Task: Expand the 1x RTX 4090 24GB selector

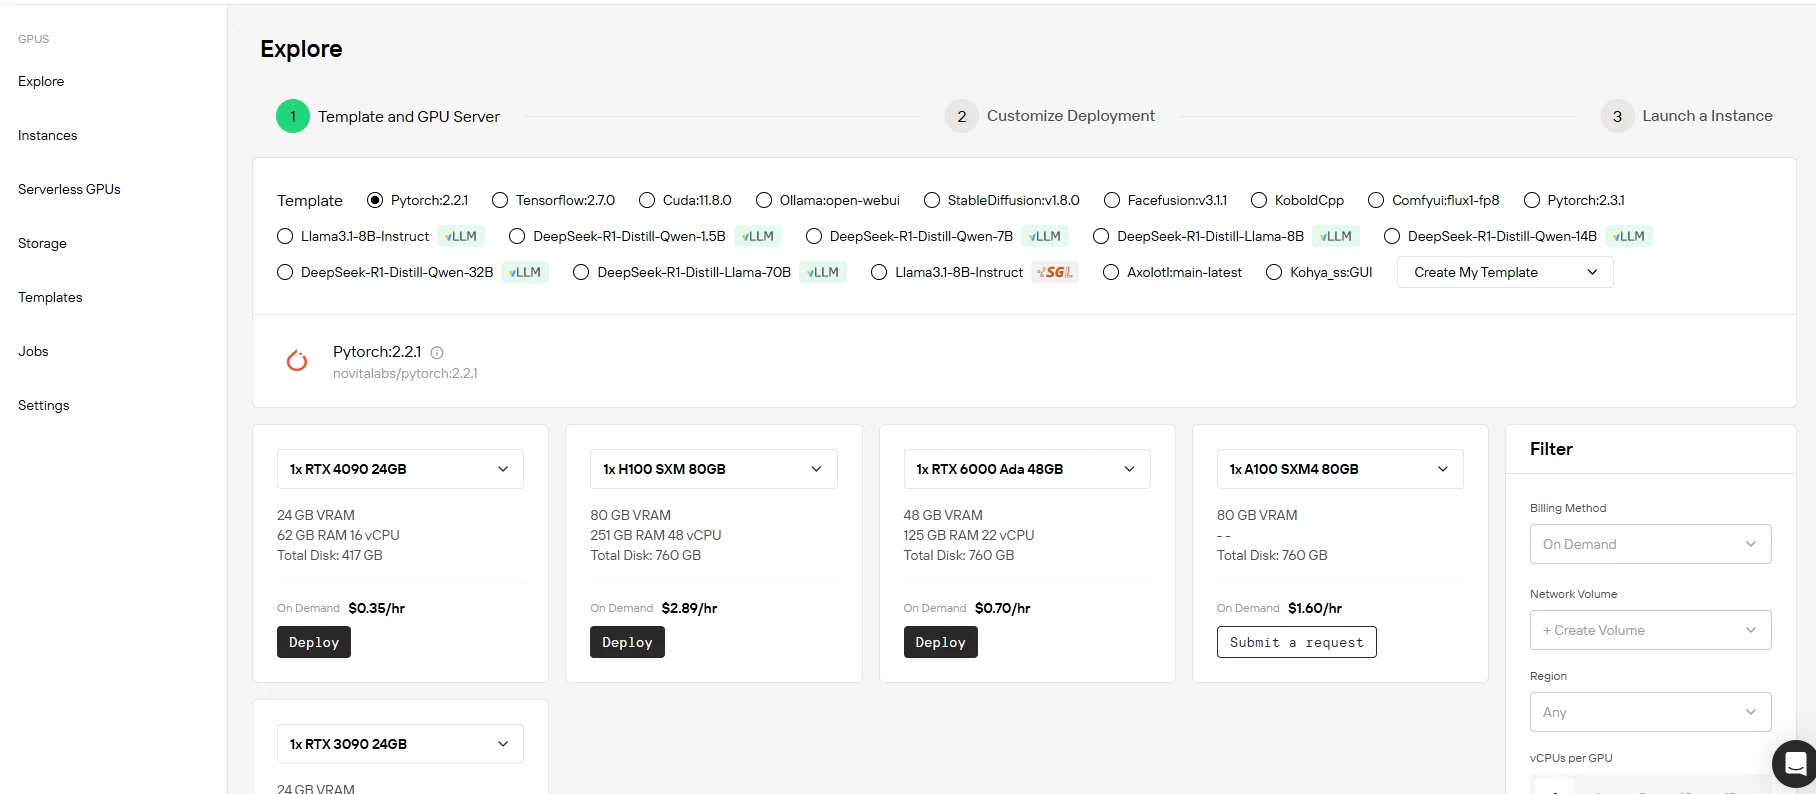Action: click(400, 469)
